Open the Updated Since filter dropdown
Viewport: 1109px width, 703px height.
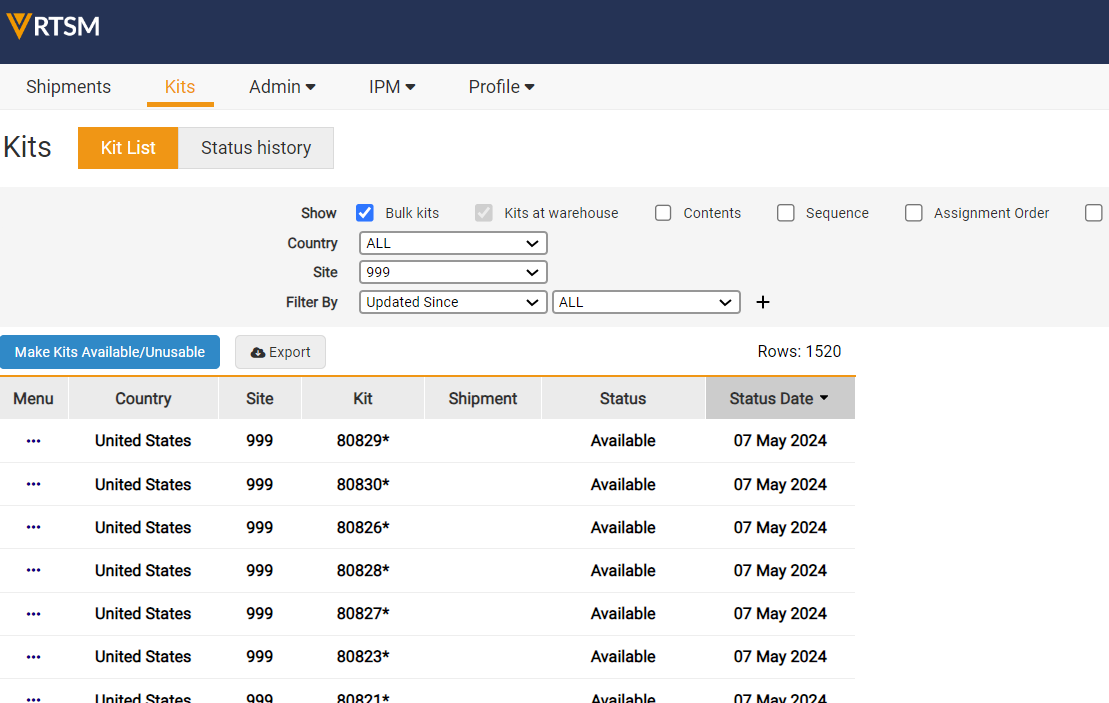click(453, 302)
